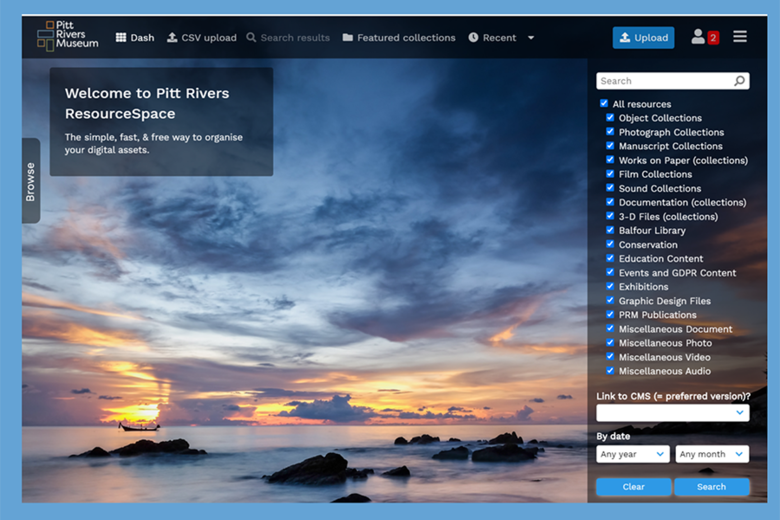Screen dimensions: 780x520
Task: Click 'Link to CMS (= preferred version)?' label
Action: click(x=673, y=396)
